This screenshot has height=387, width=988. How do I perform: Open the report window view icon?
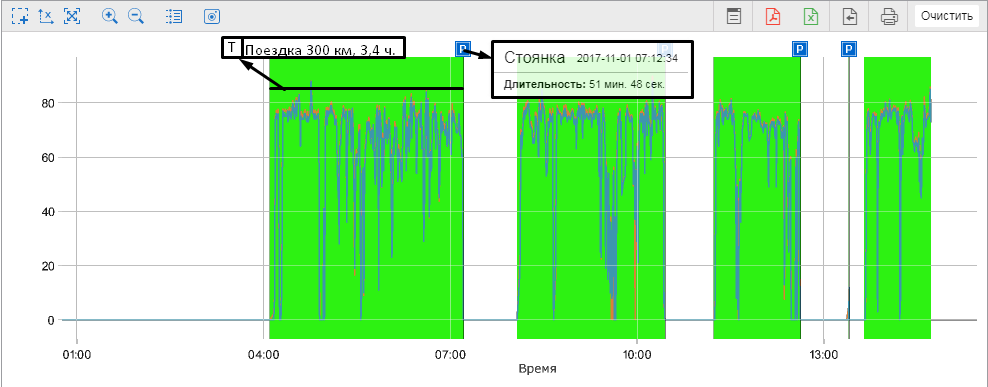click(733, 16)
